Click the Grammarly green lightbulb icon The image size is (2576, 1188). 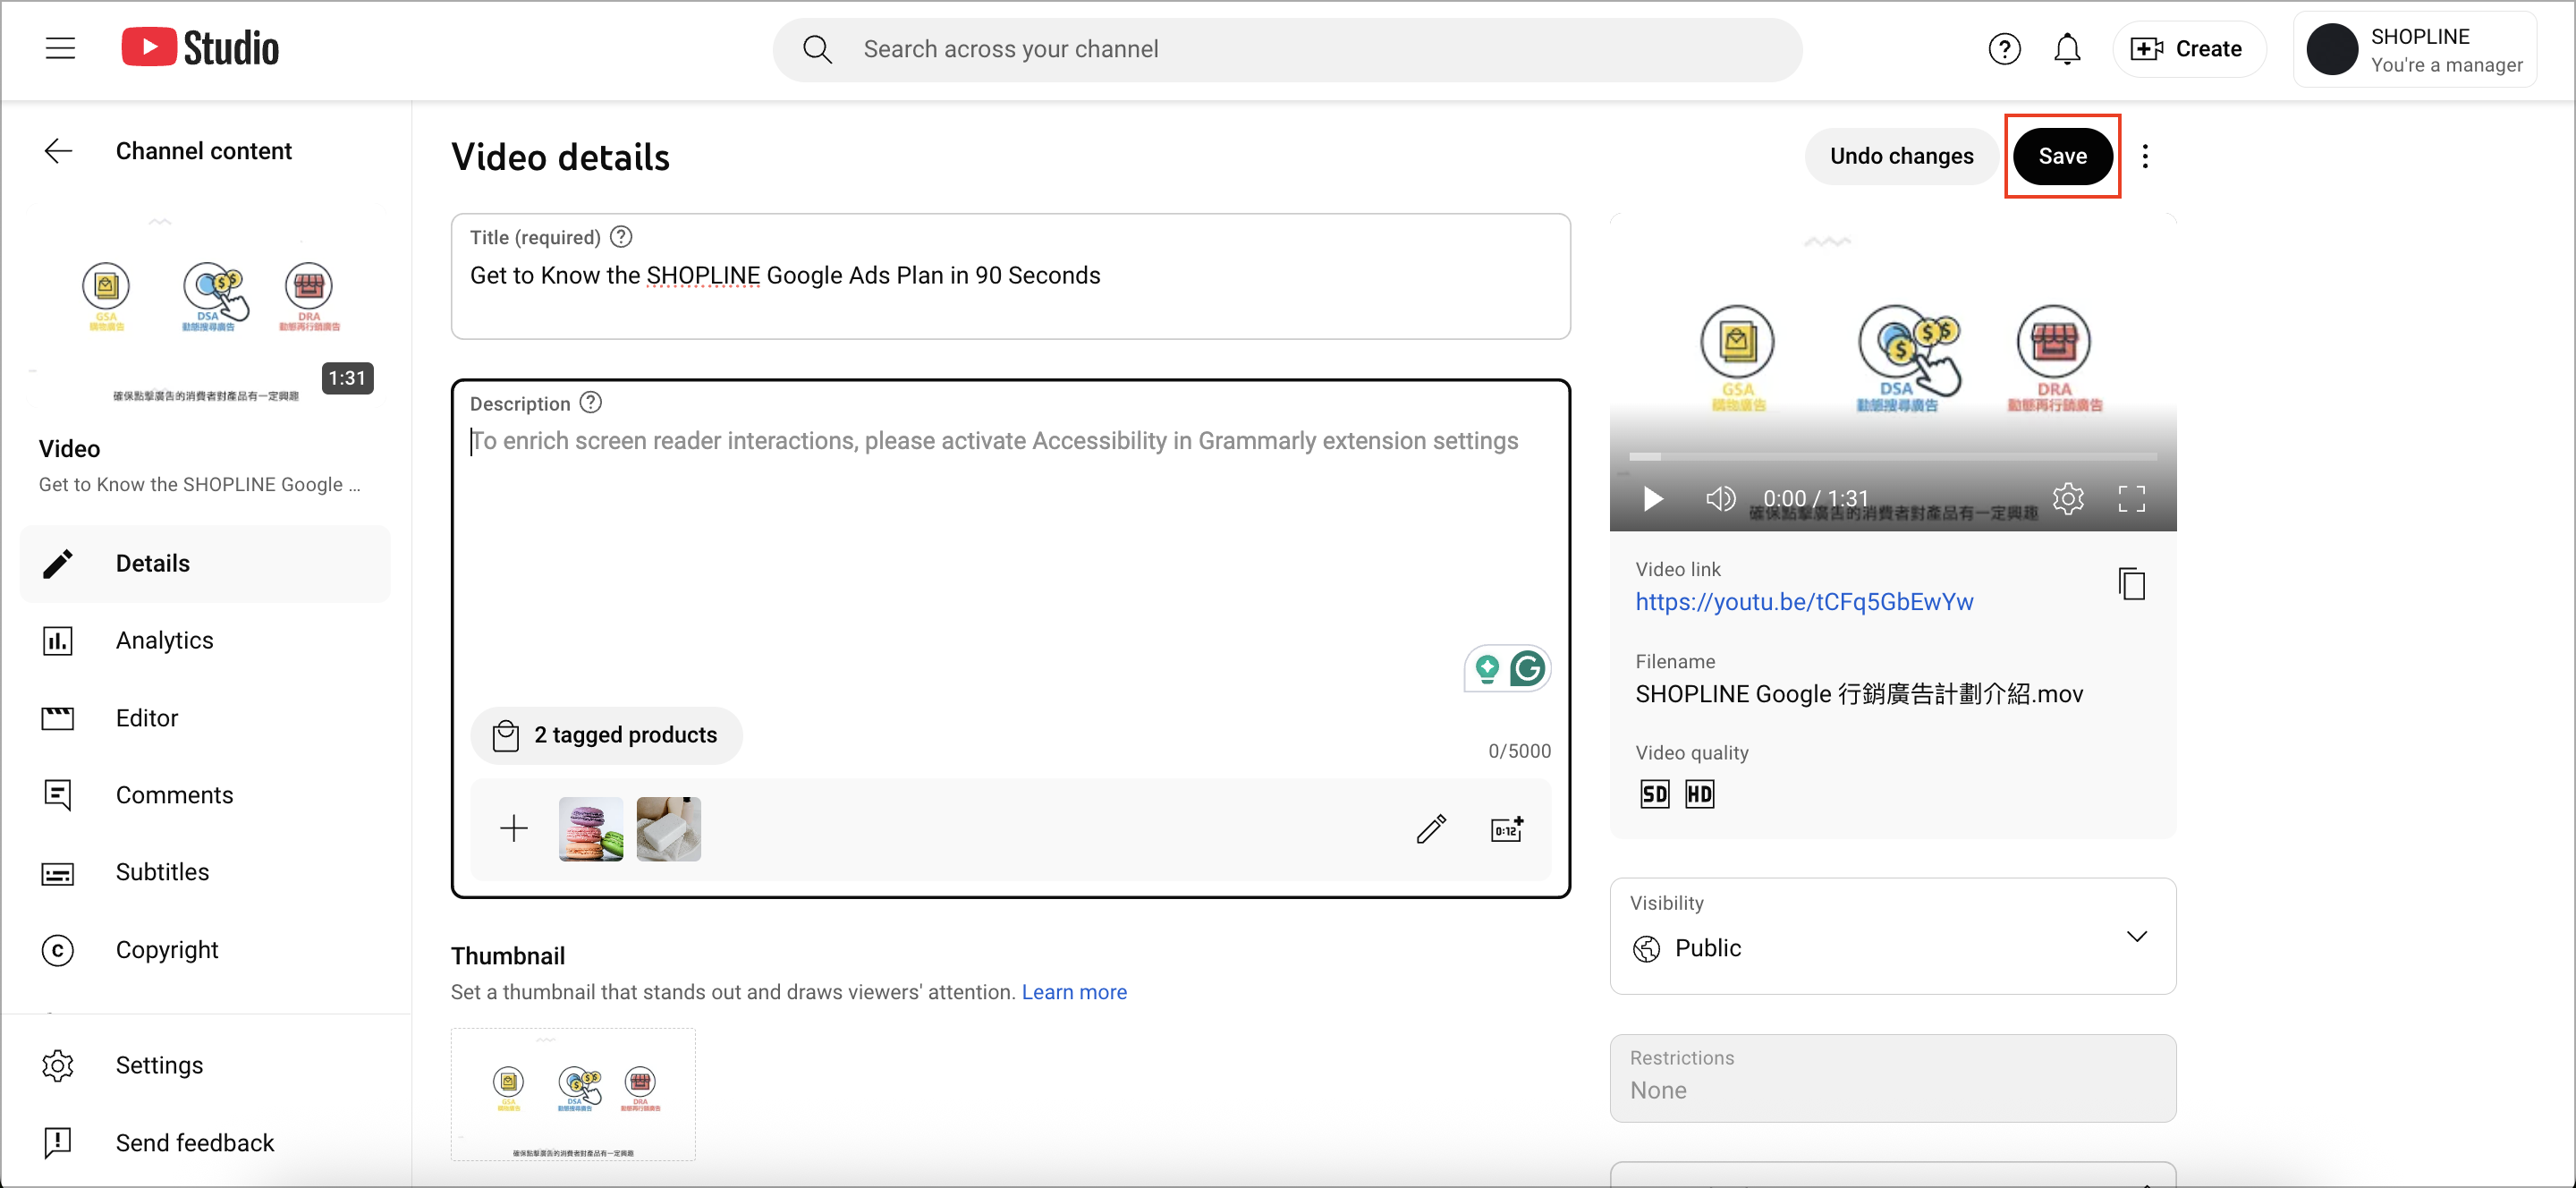pyautogui.click(x=1487, y=668)
